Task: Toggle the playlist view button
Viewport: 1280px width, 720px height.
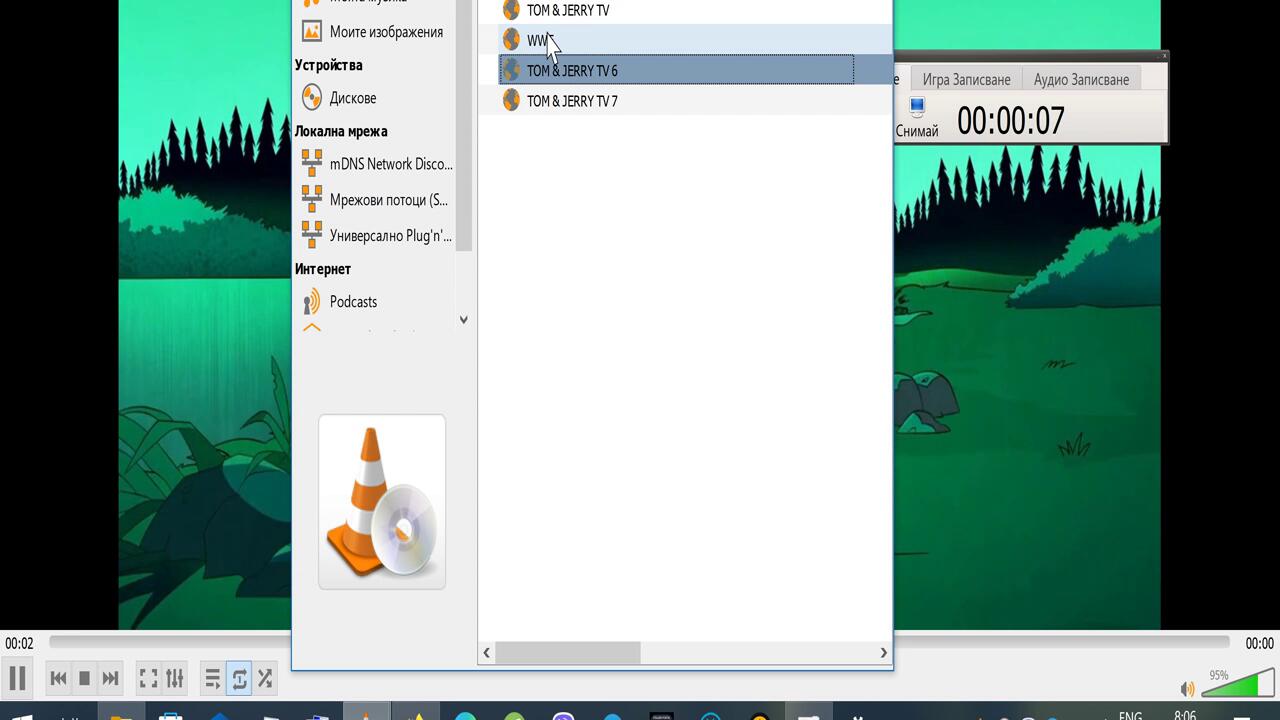Action: click(212, 679)
